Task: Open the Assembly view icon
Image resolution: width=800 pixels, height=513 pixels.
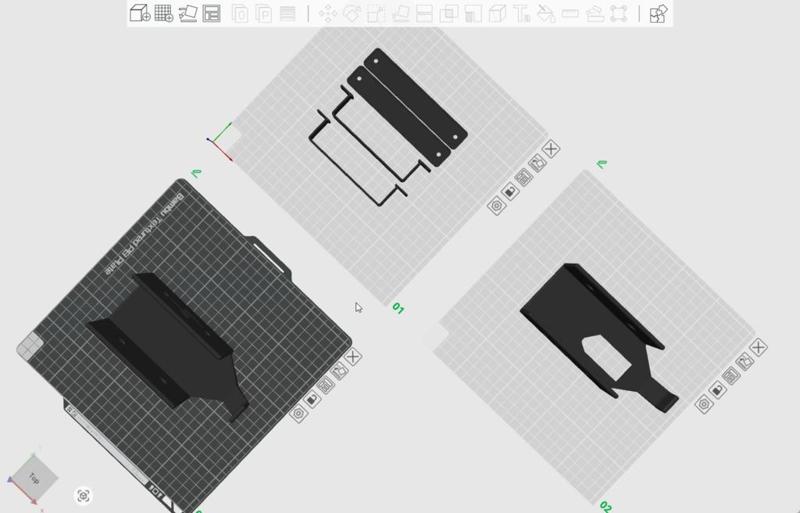Action: click(658, 13)
